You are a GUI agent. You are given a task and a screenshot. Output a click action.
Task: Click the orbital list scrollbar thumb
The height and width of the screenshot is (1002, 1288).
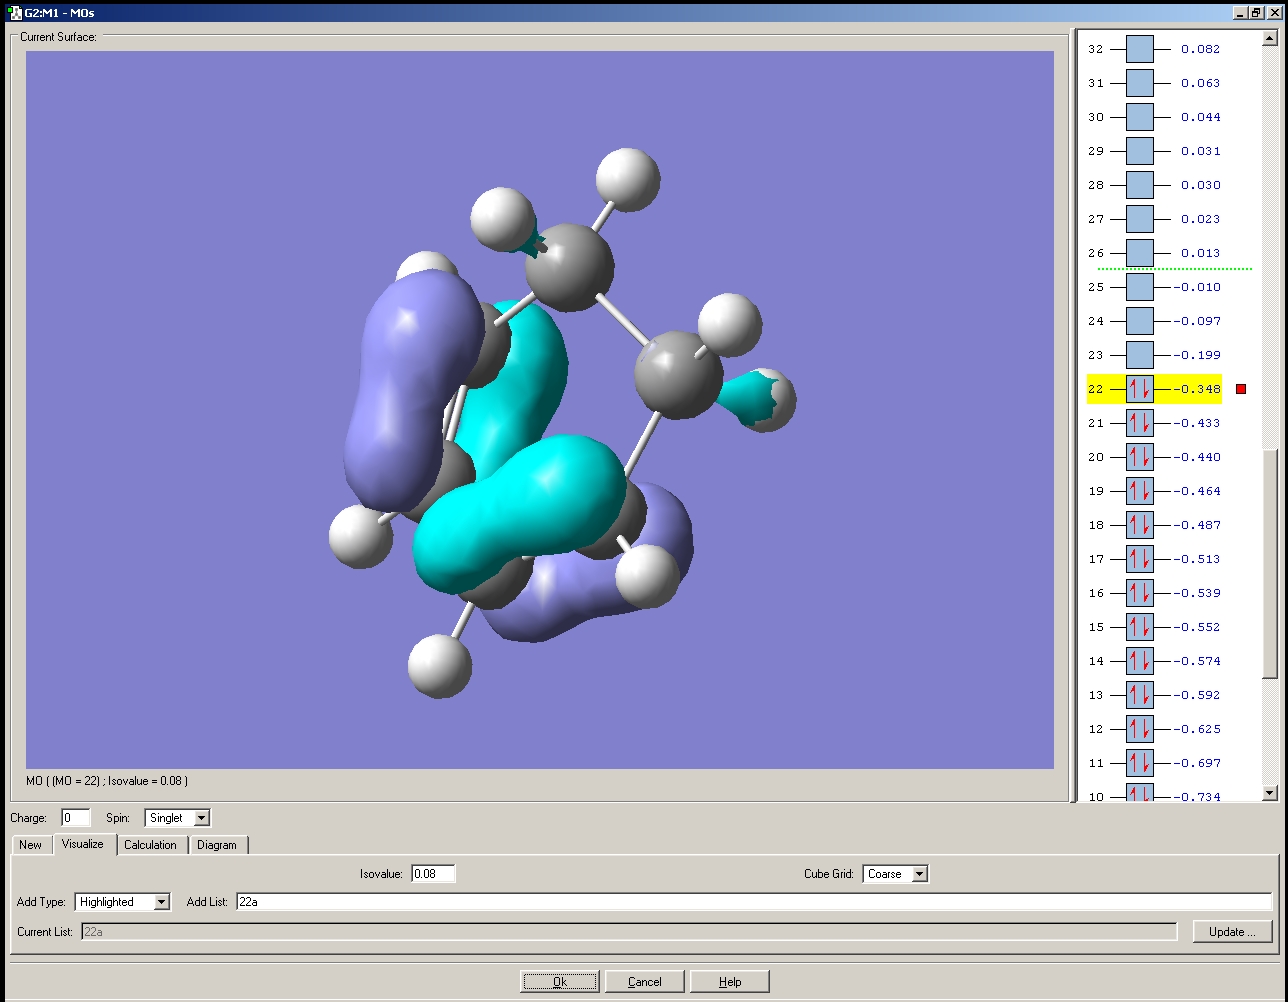(1270, 562)
